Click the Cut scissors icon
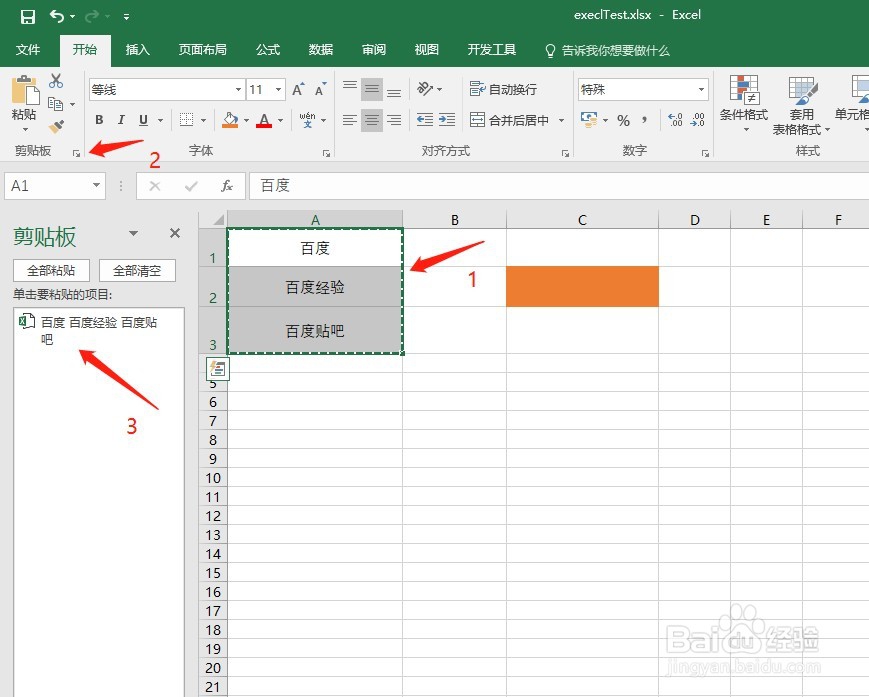The image size is (869, 697). coord(55,81)
